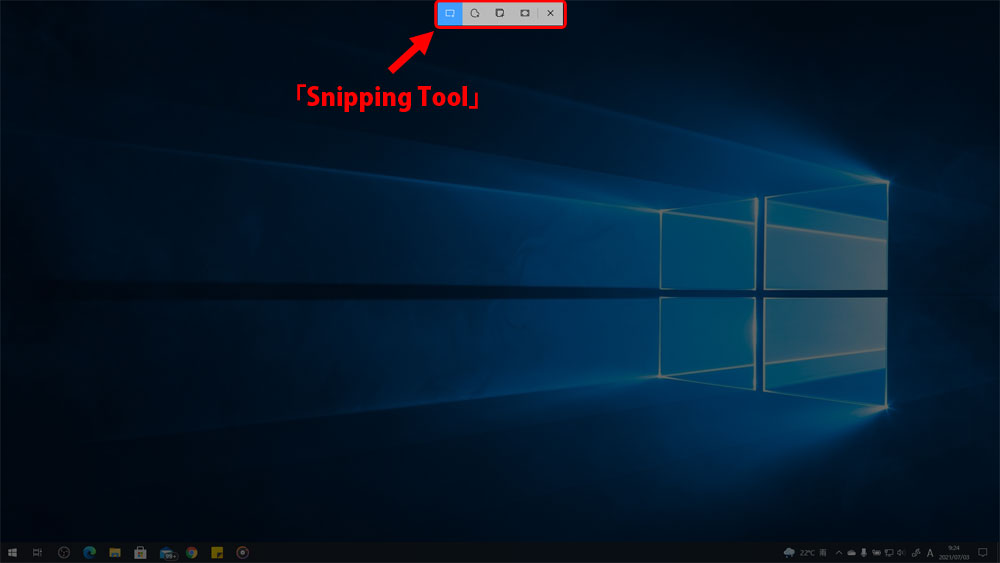Open the circular clock taskbar icon

(x=64, y=553)
